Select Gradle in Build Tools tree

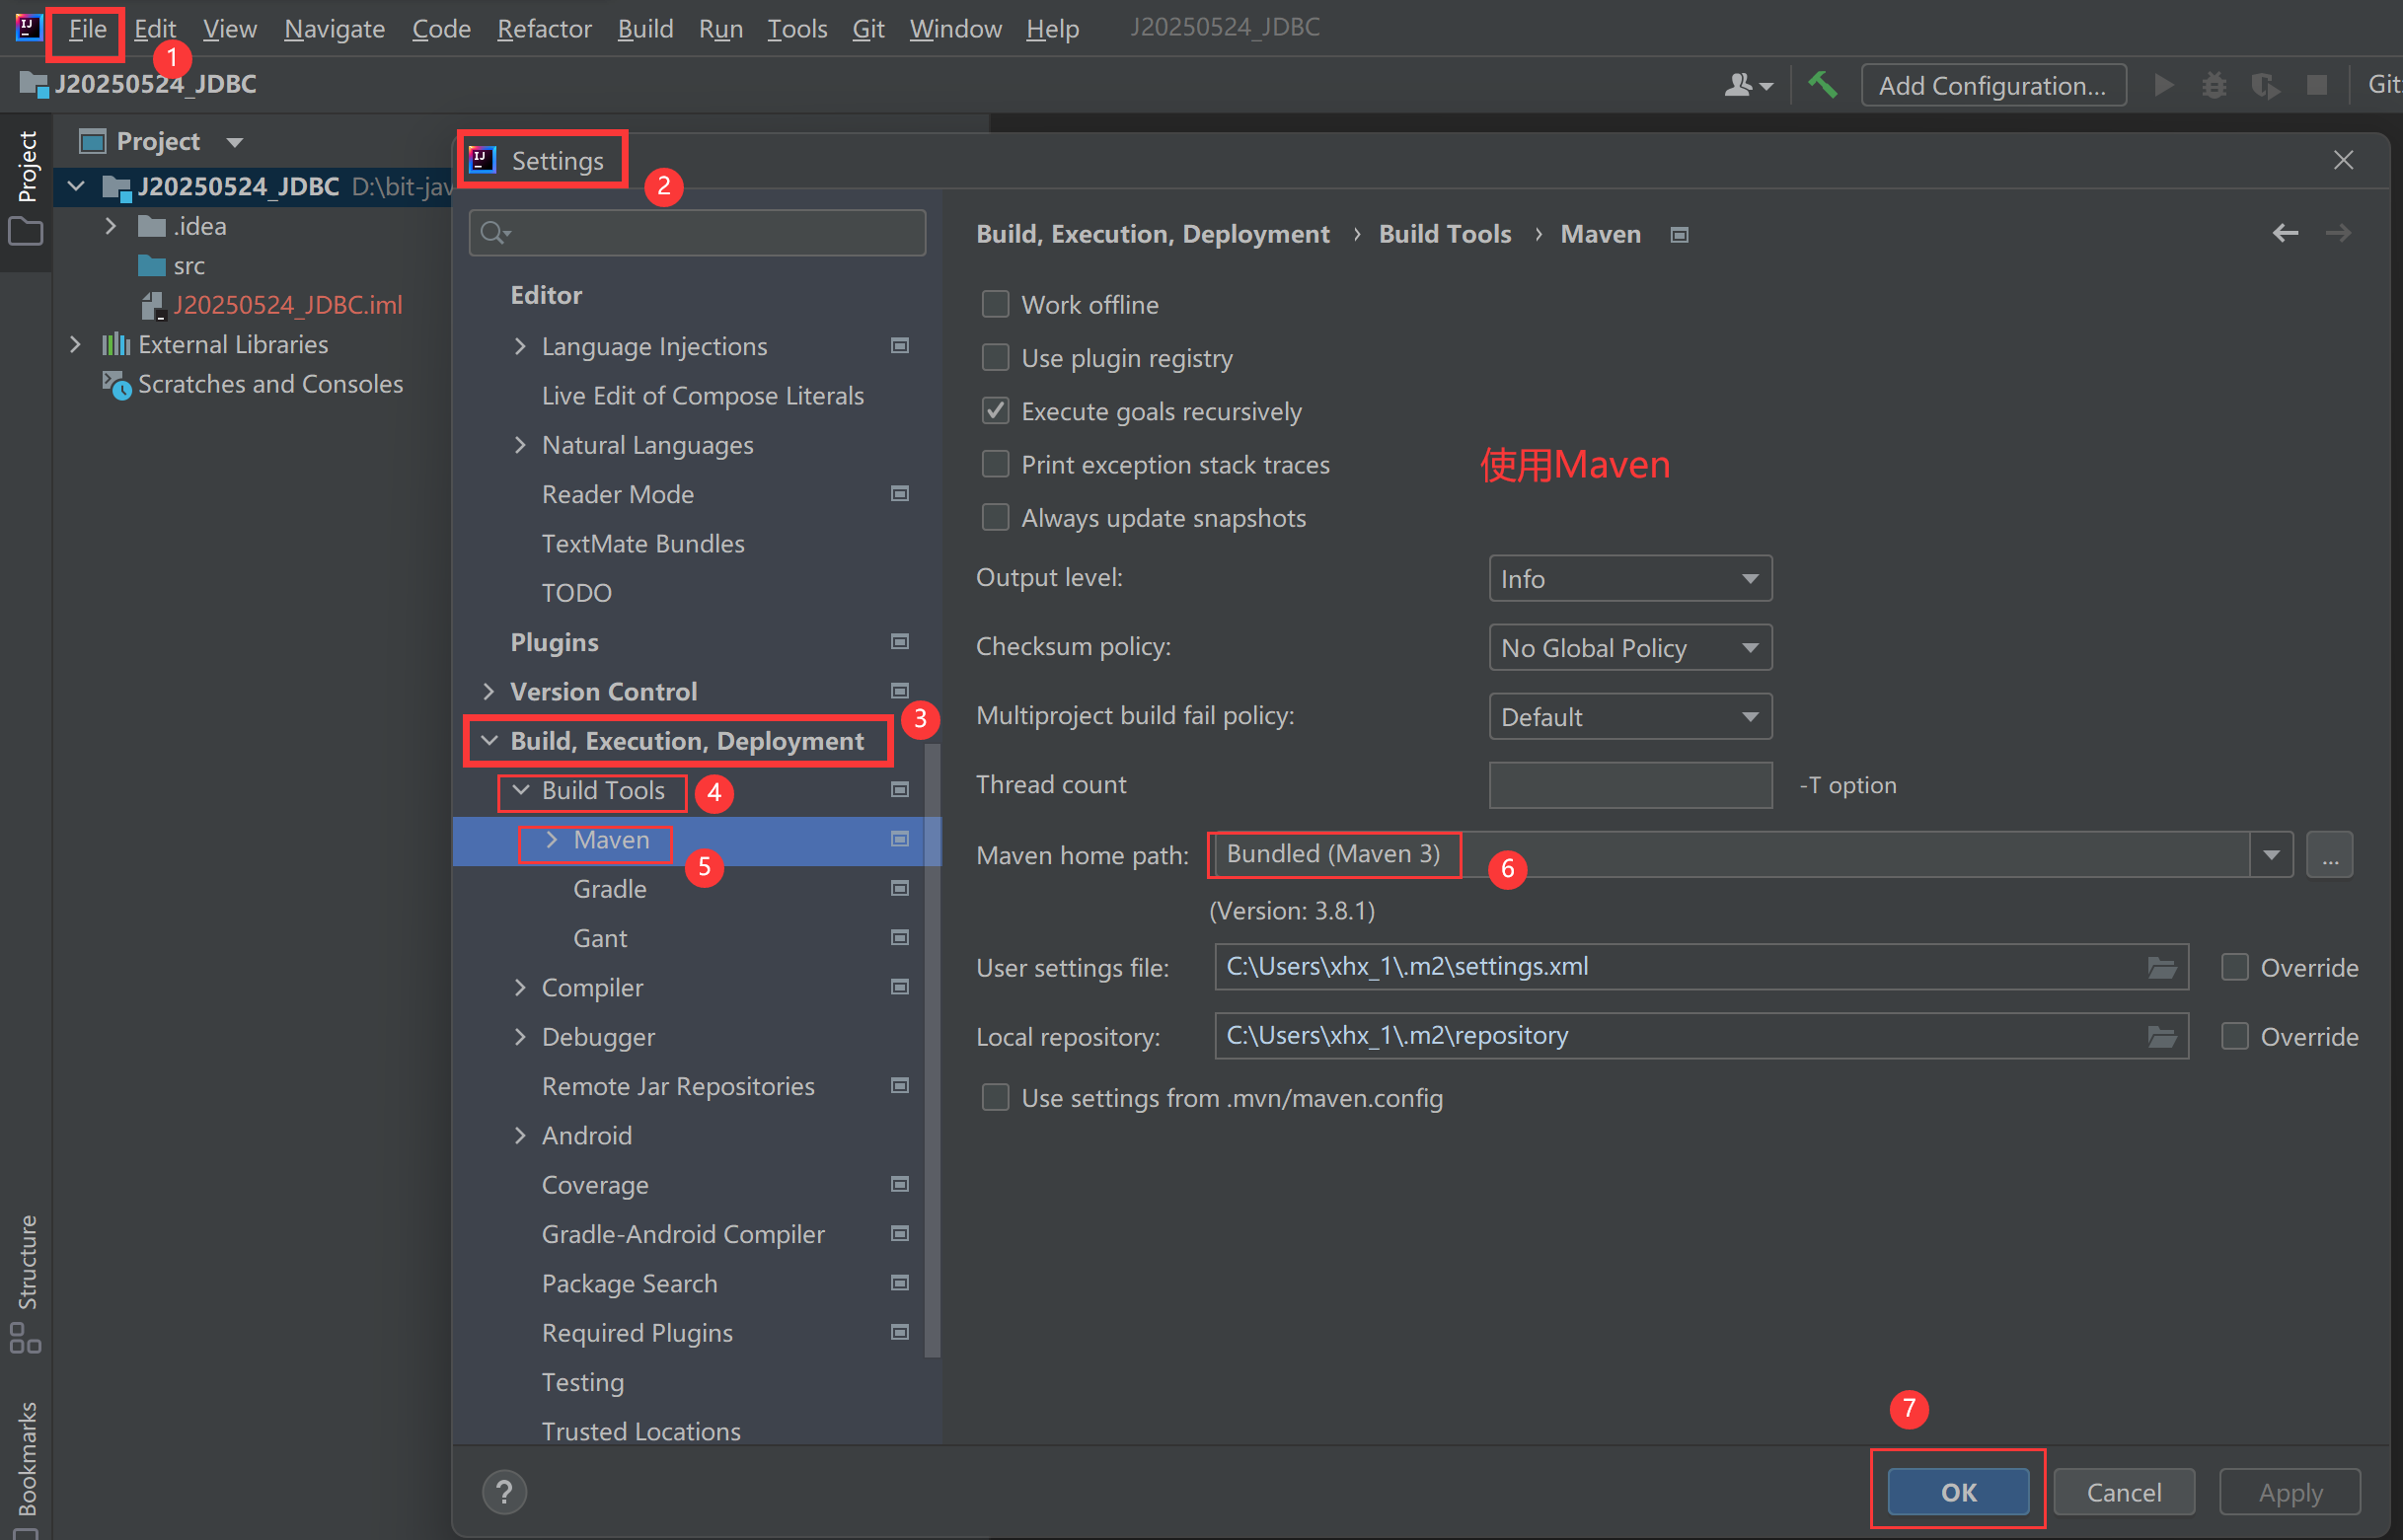[610, 889]
